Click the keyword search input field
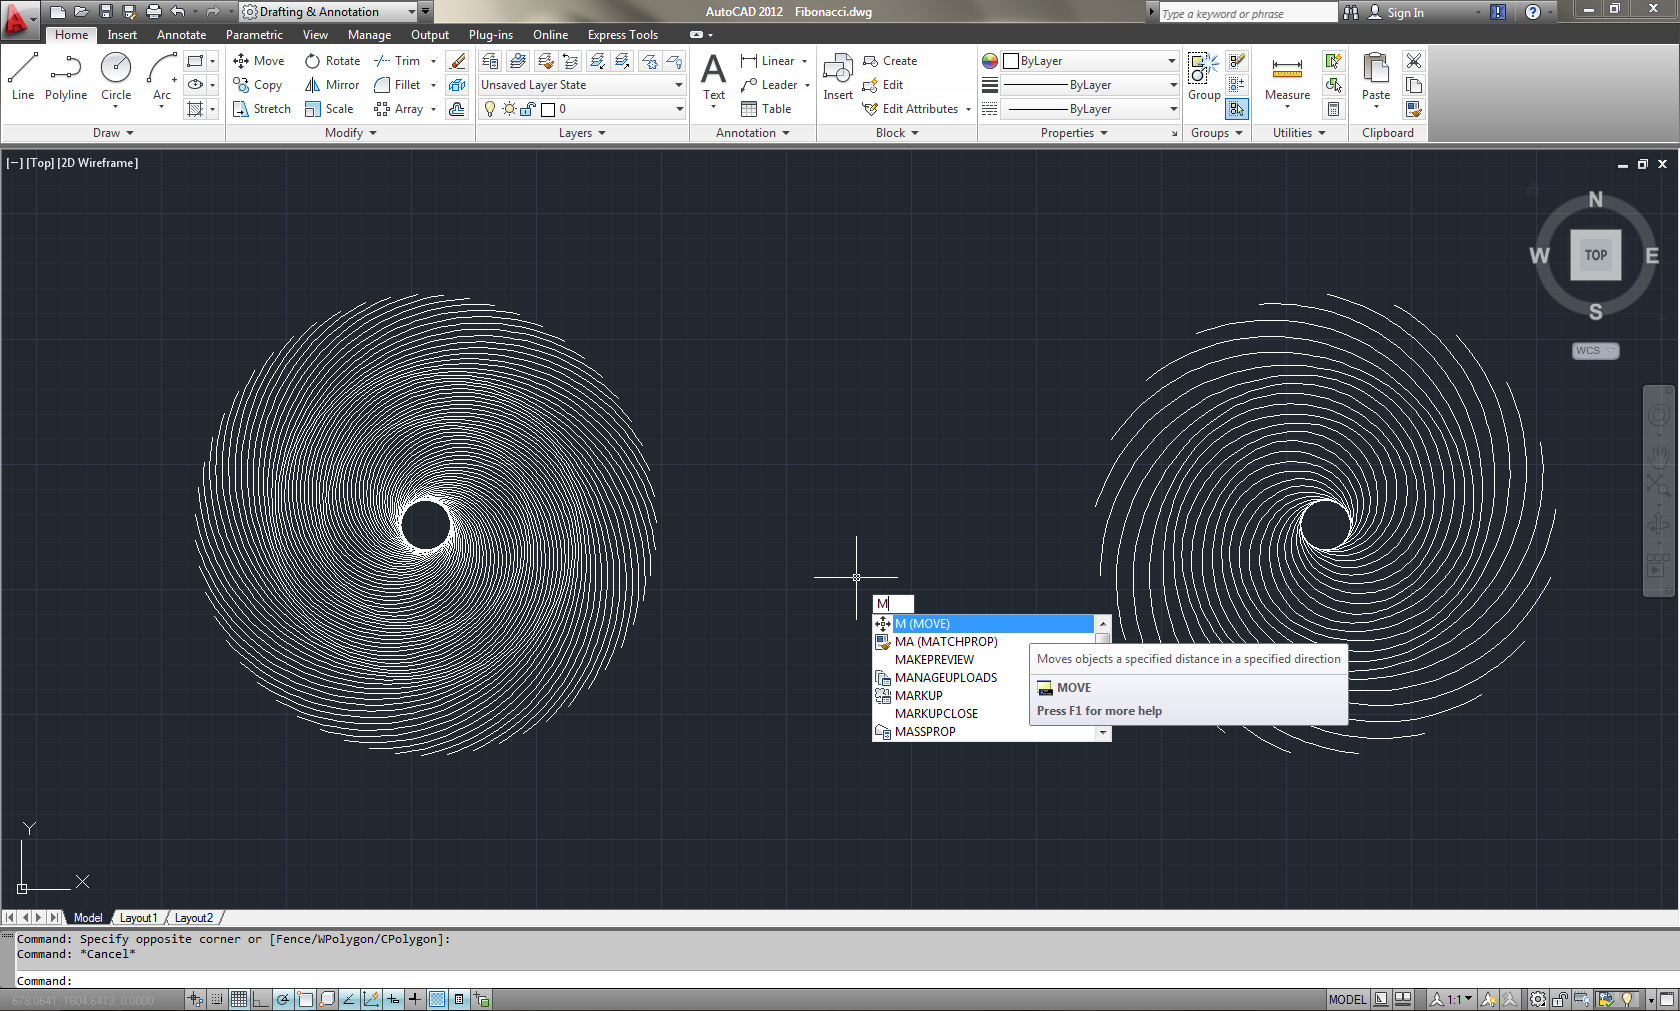This screenshot has width=1680, height=1011. 1247,13
